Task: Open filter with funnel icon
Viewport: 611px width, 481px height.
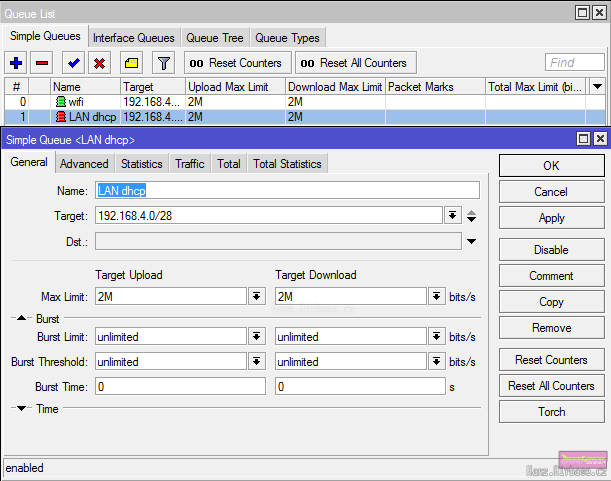Action: [163, 63]
